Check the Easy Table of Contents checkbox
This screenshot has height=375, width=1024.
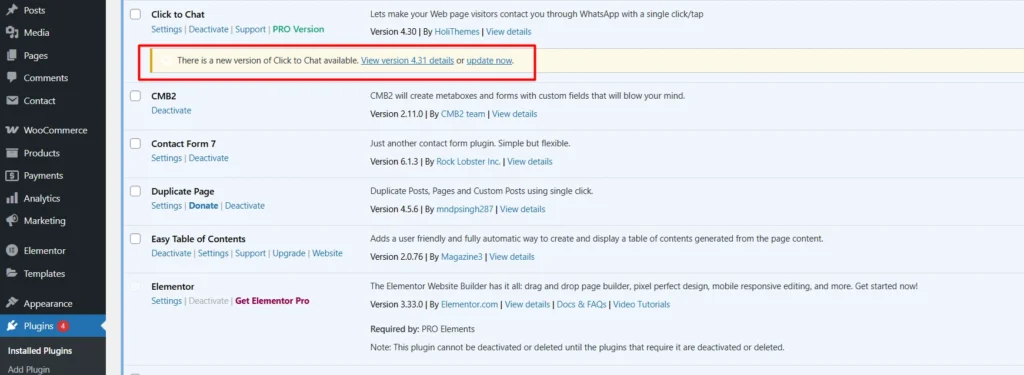(135, 239)
